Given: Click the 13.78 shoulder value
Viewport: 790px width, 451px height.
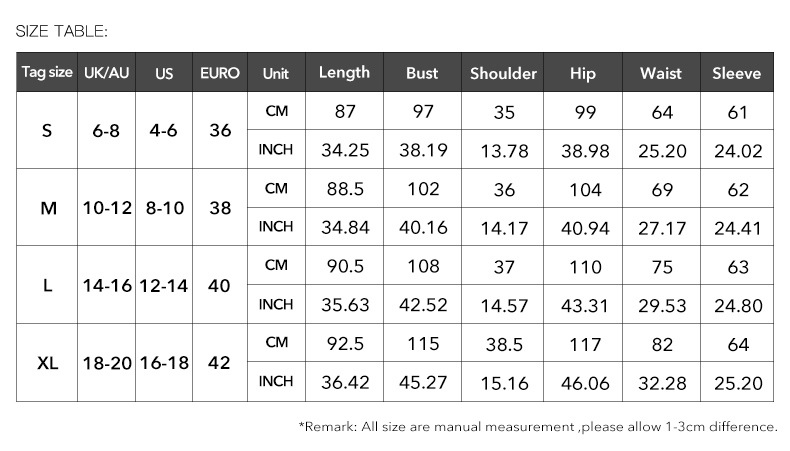Looking at the screenshot, I should [503, 151].
